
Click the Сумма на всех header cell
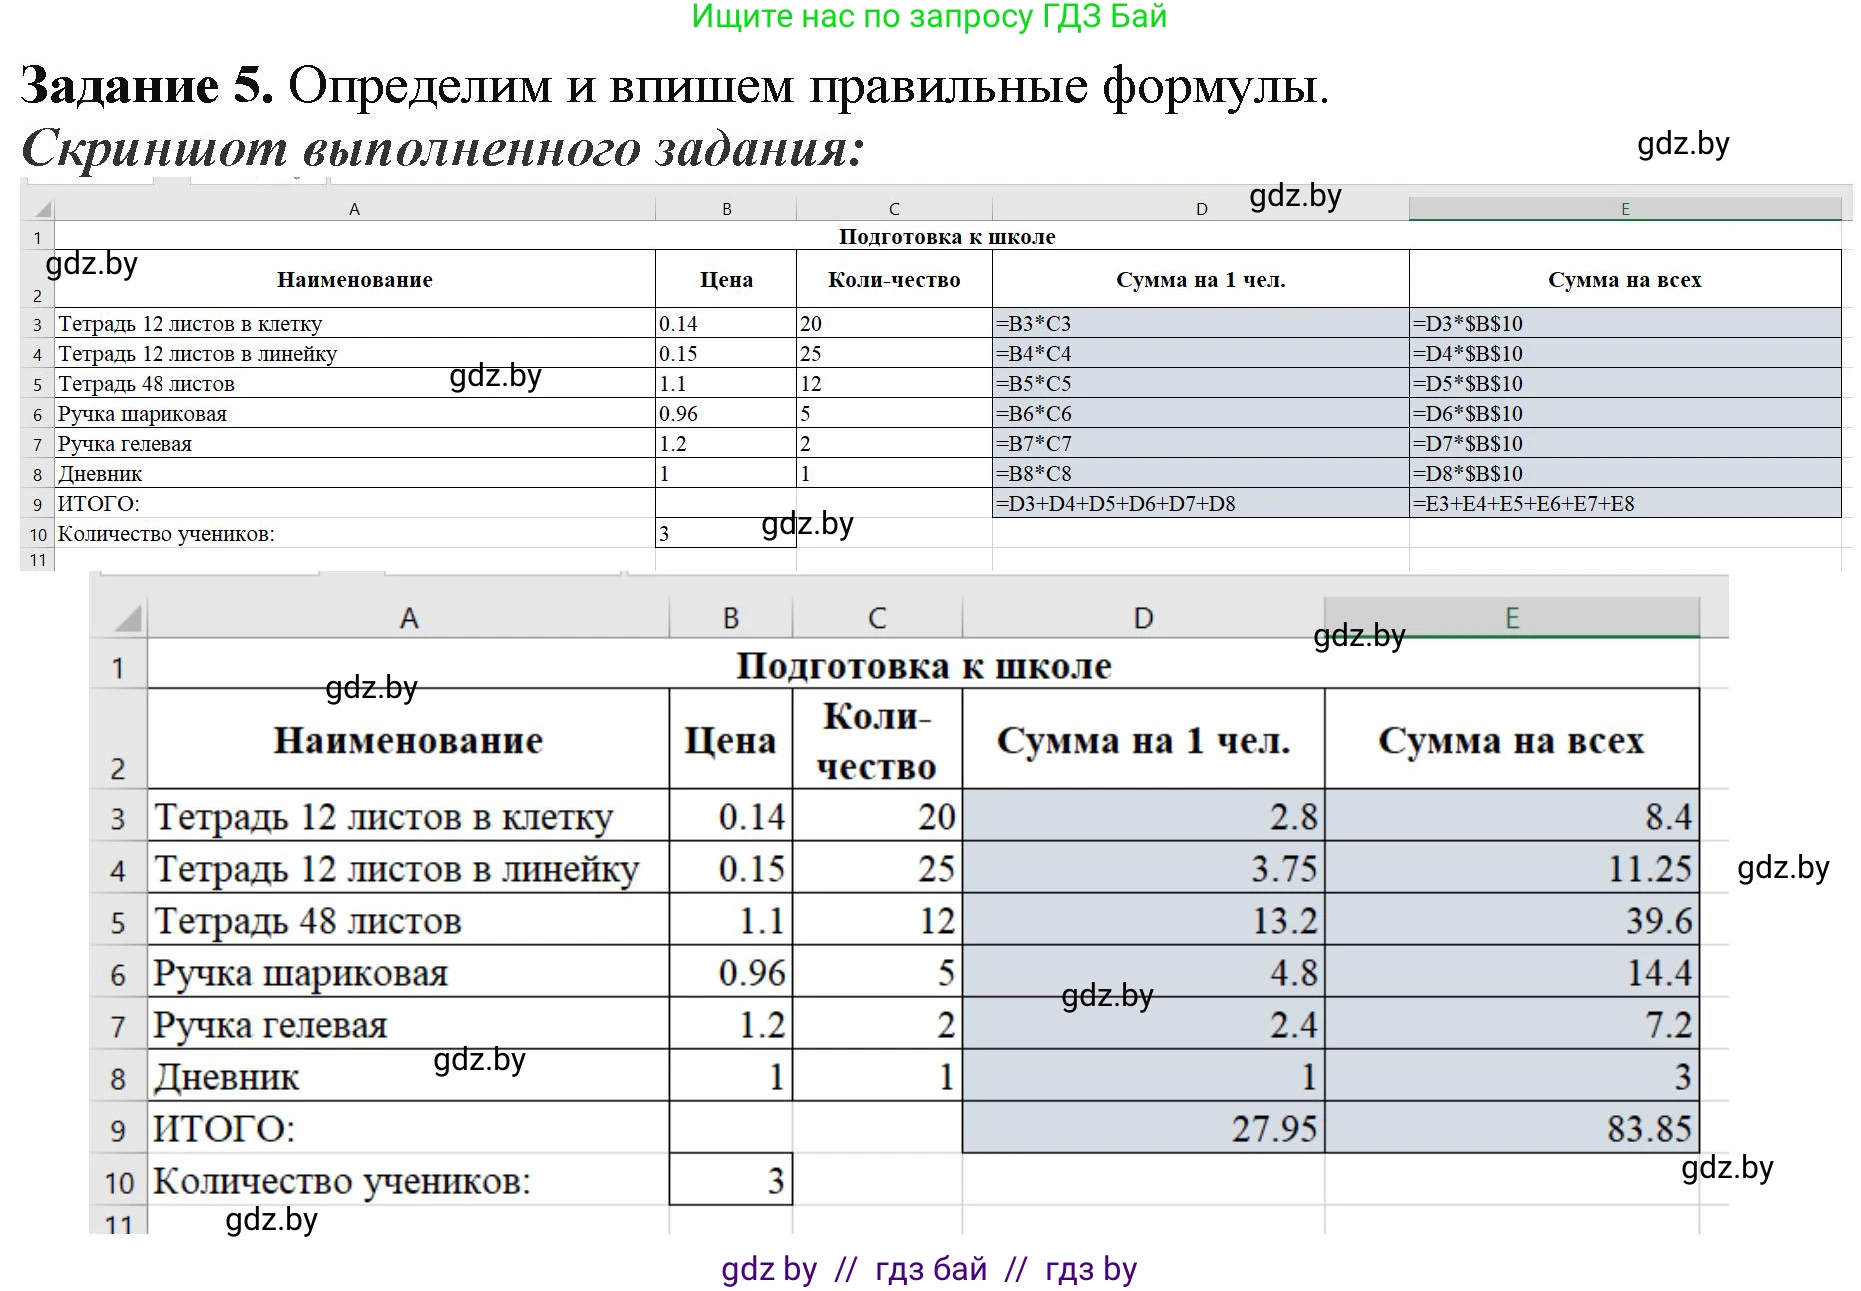1510,740
